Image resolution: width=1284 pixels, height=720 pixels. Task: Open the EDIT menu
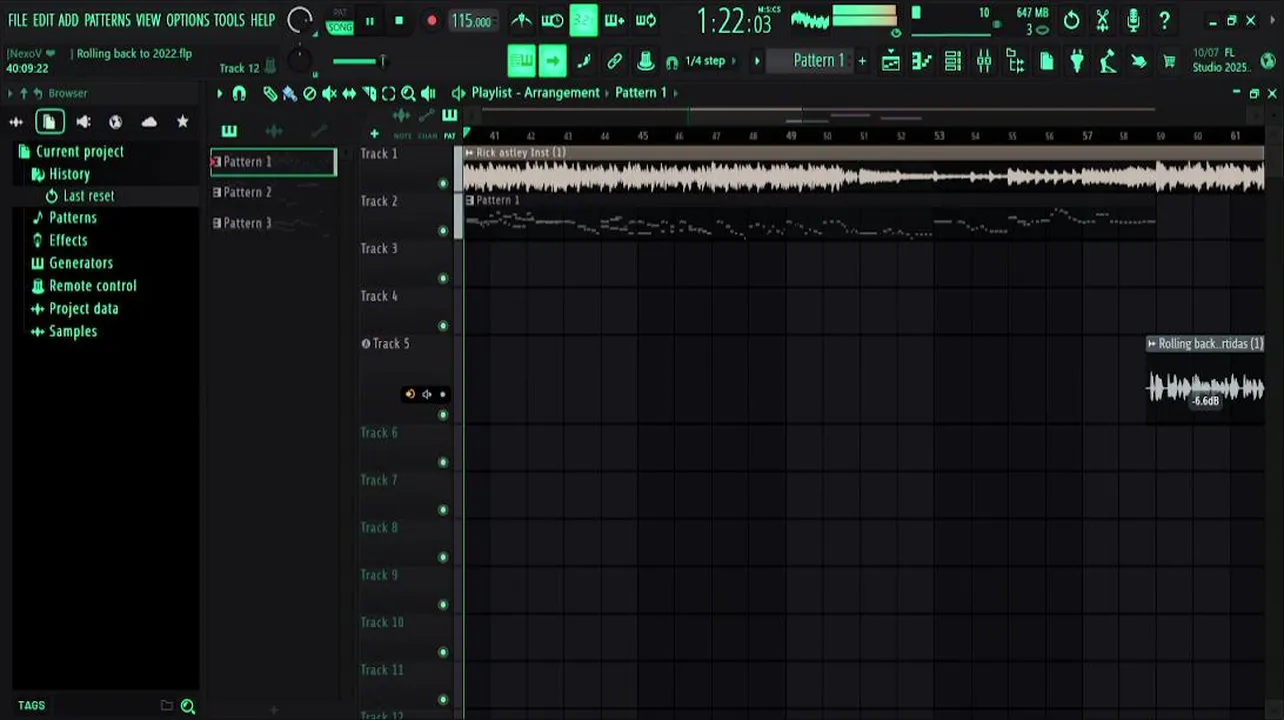[43, 20]
